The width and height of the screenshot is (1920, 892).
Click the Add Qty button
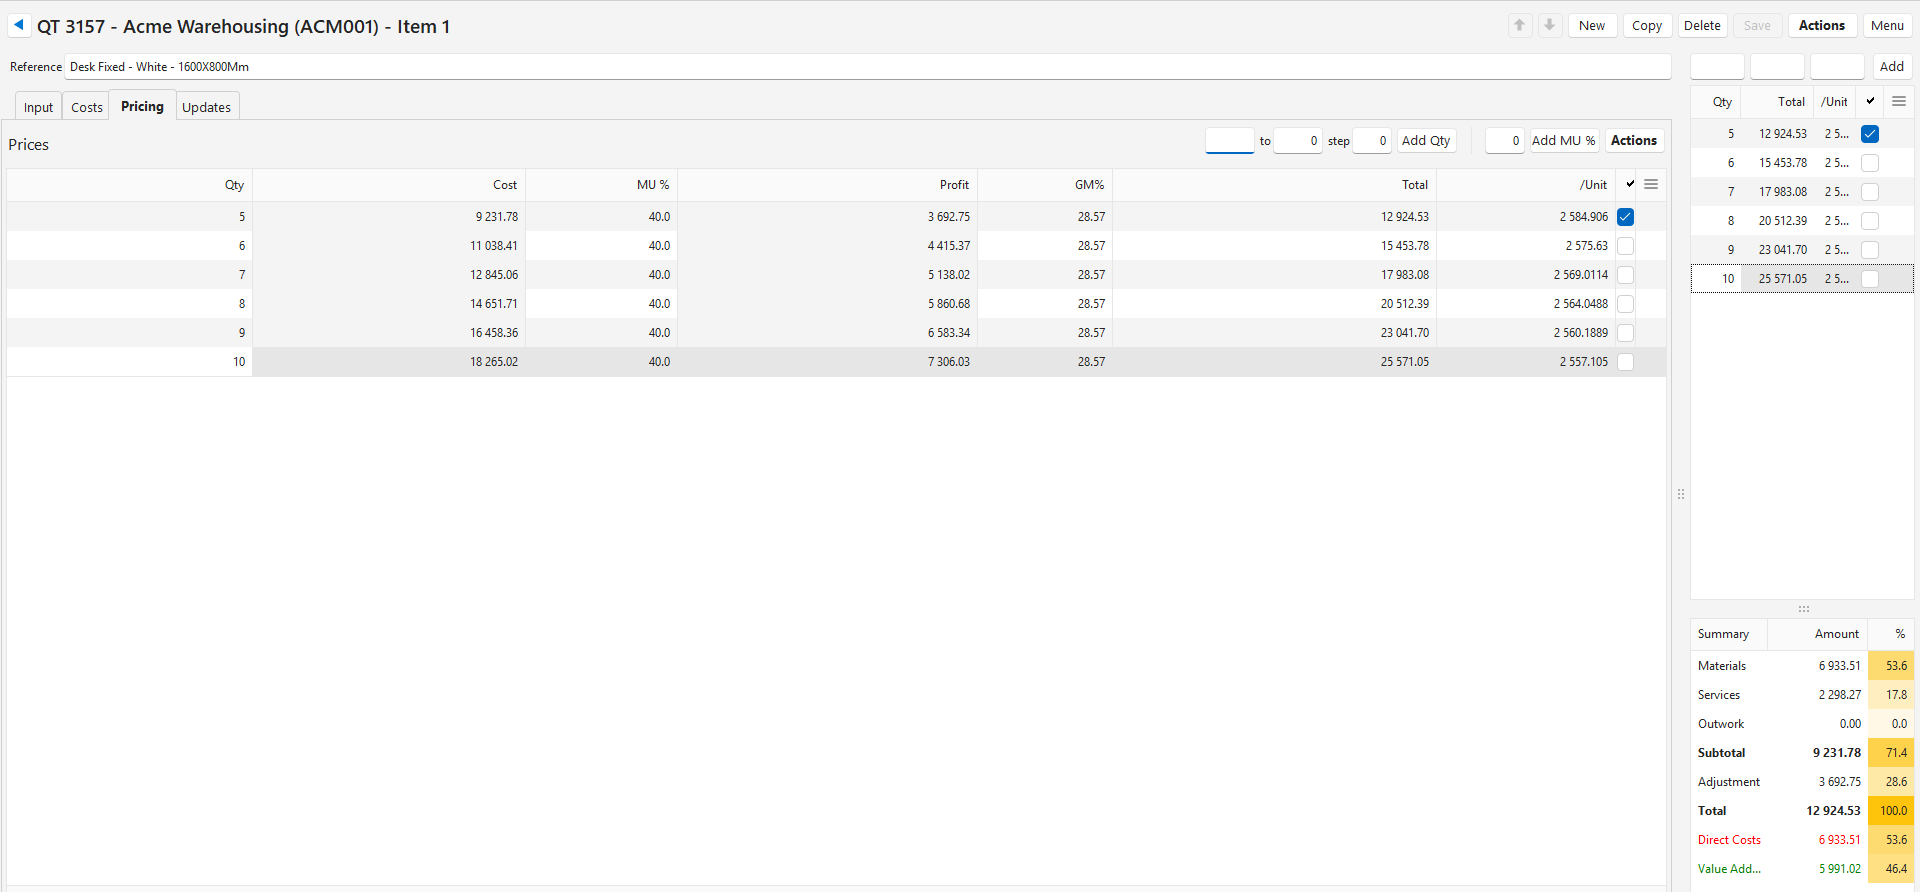click(1425, 141)
